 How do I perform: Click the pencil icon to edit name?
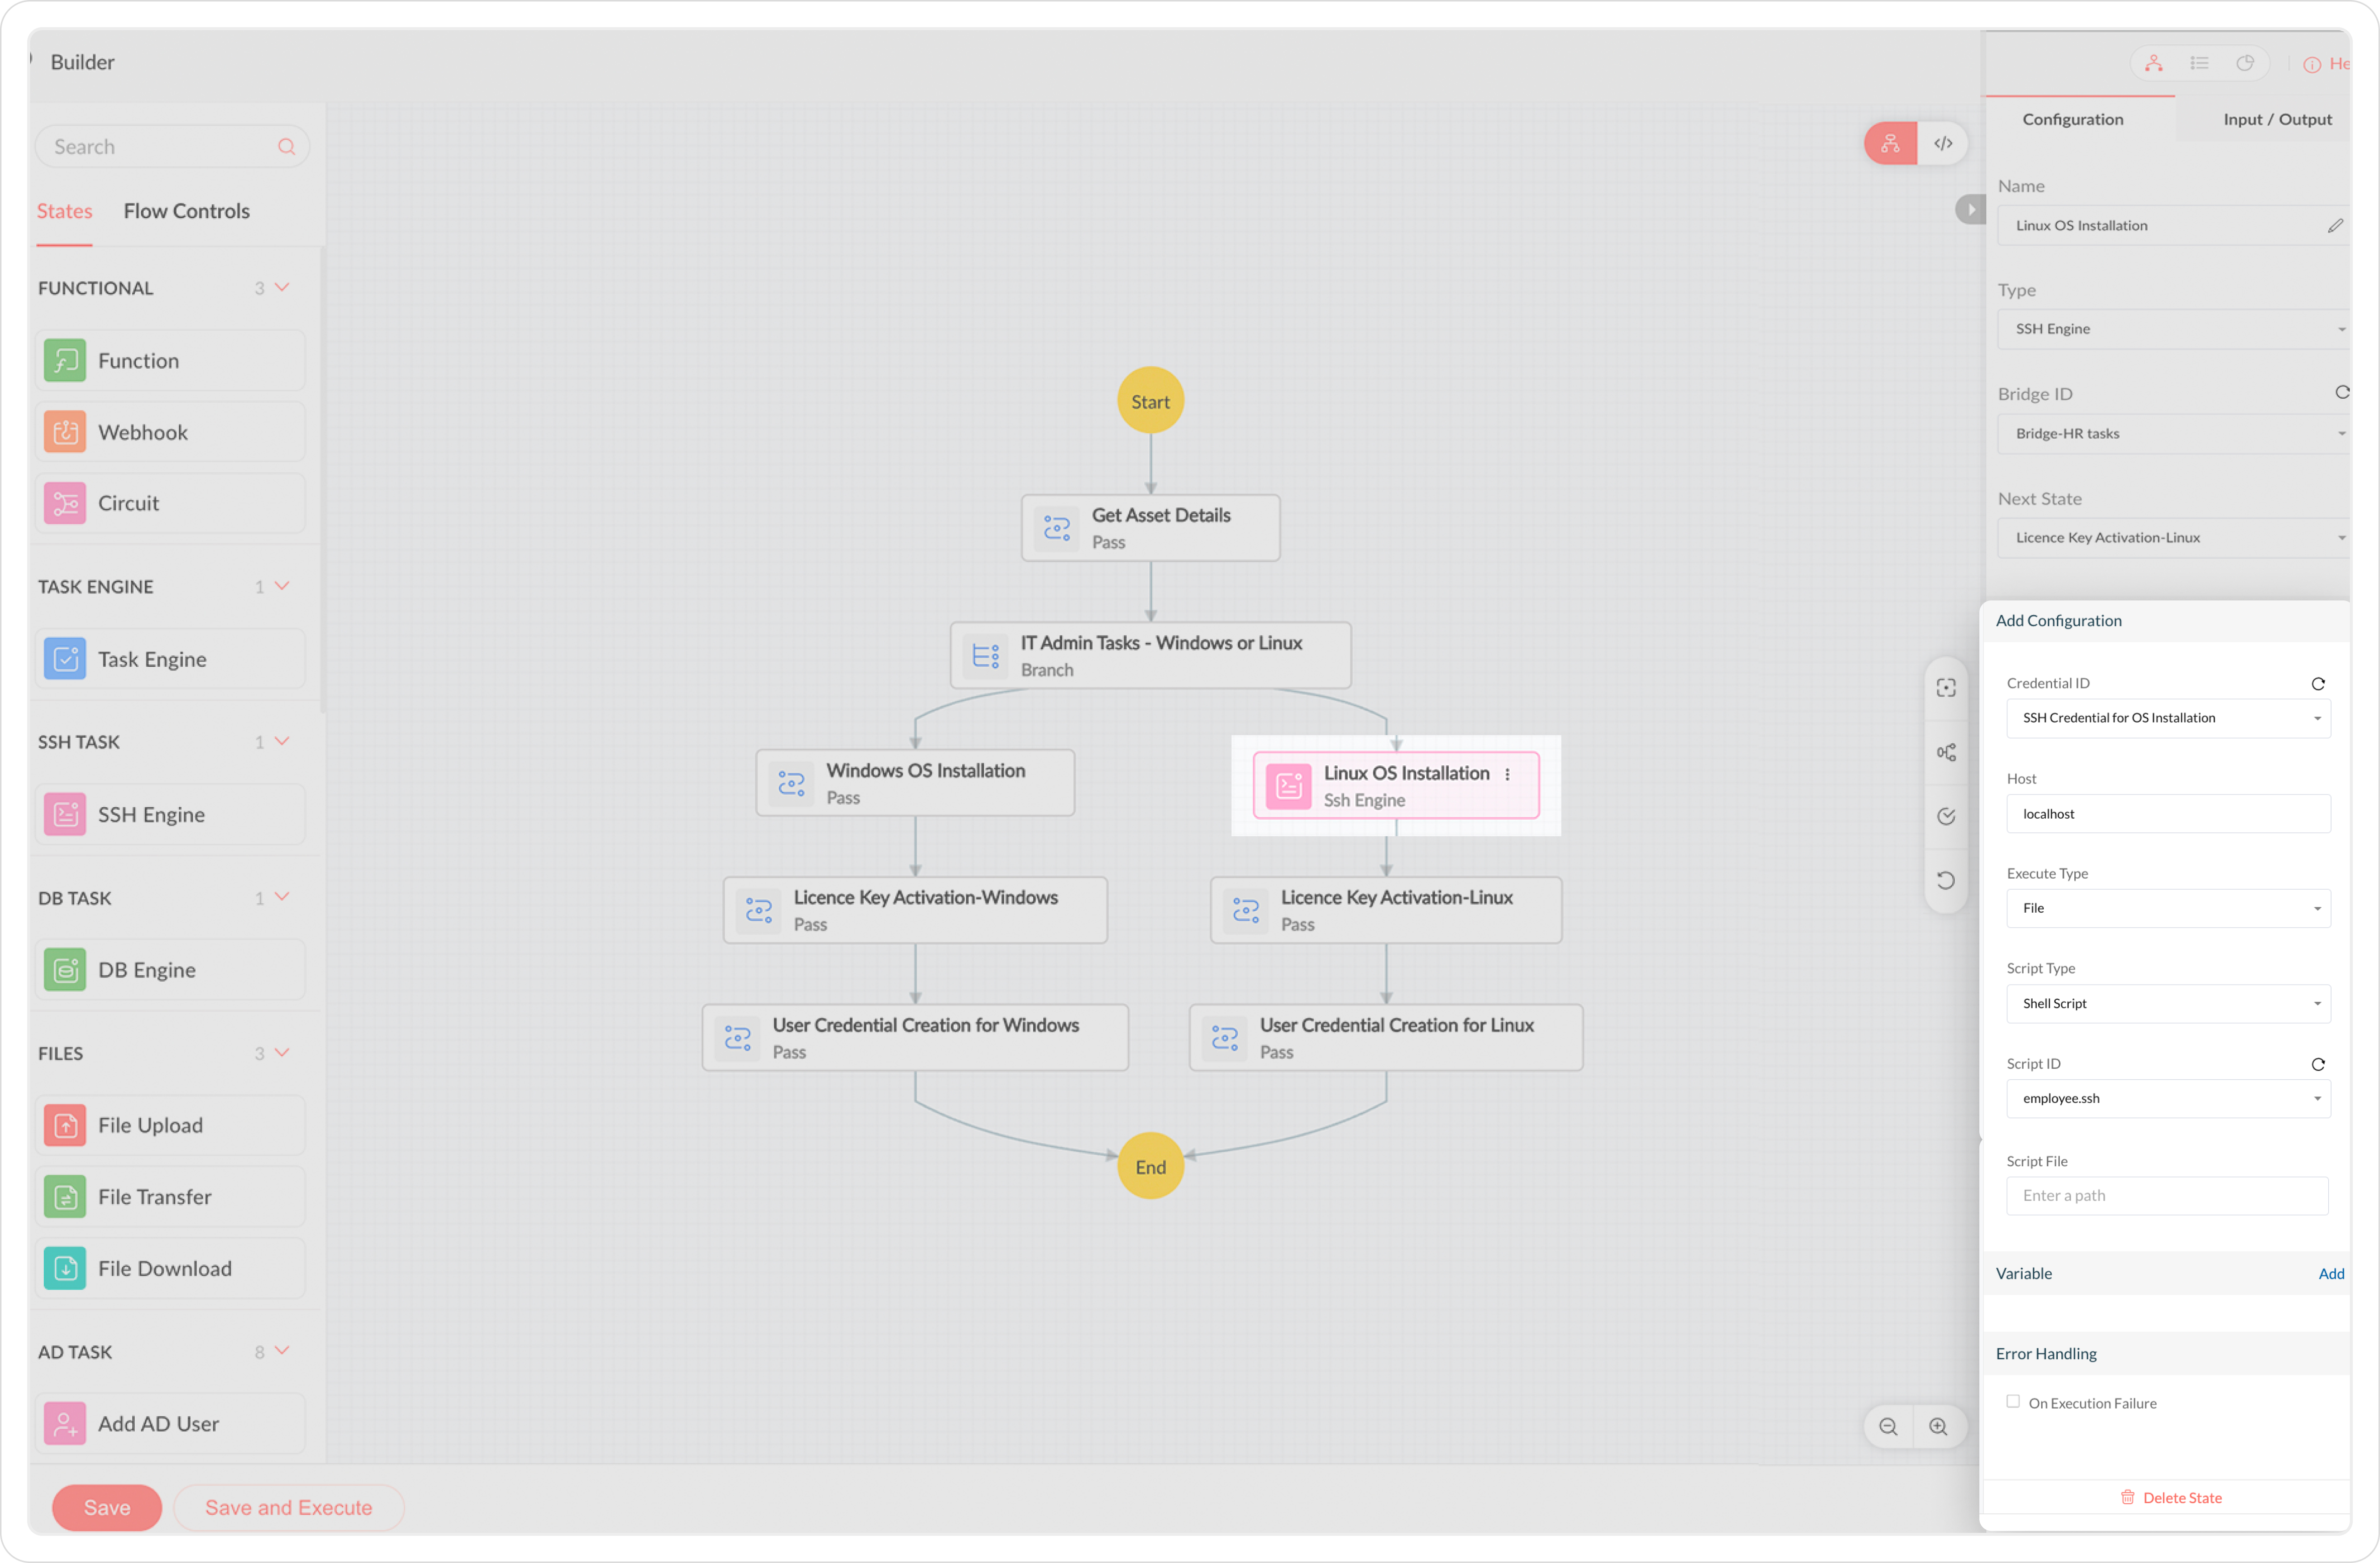2335,226
